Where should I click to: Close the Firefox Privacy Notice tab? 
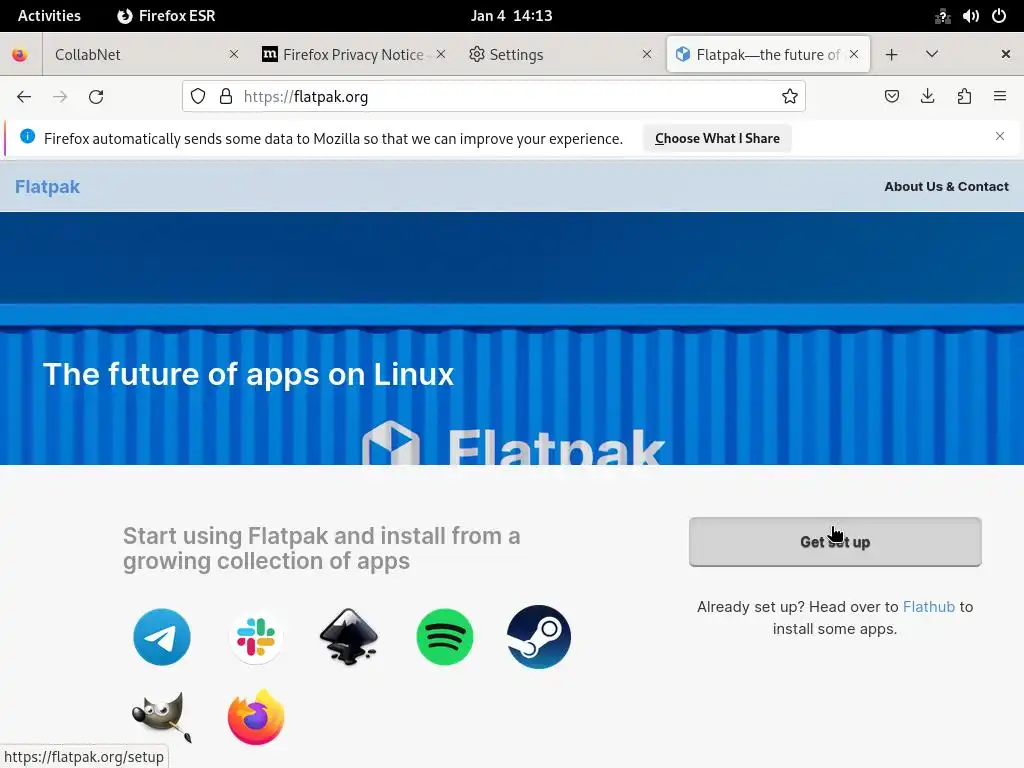point(441,54)
